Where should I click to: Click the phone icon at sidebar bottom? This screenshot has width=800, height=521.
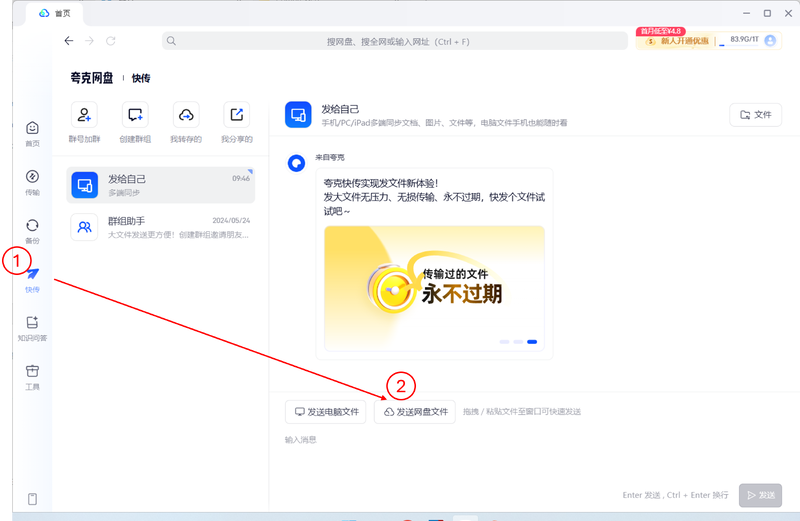point(32,499)
